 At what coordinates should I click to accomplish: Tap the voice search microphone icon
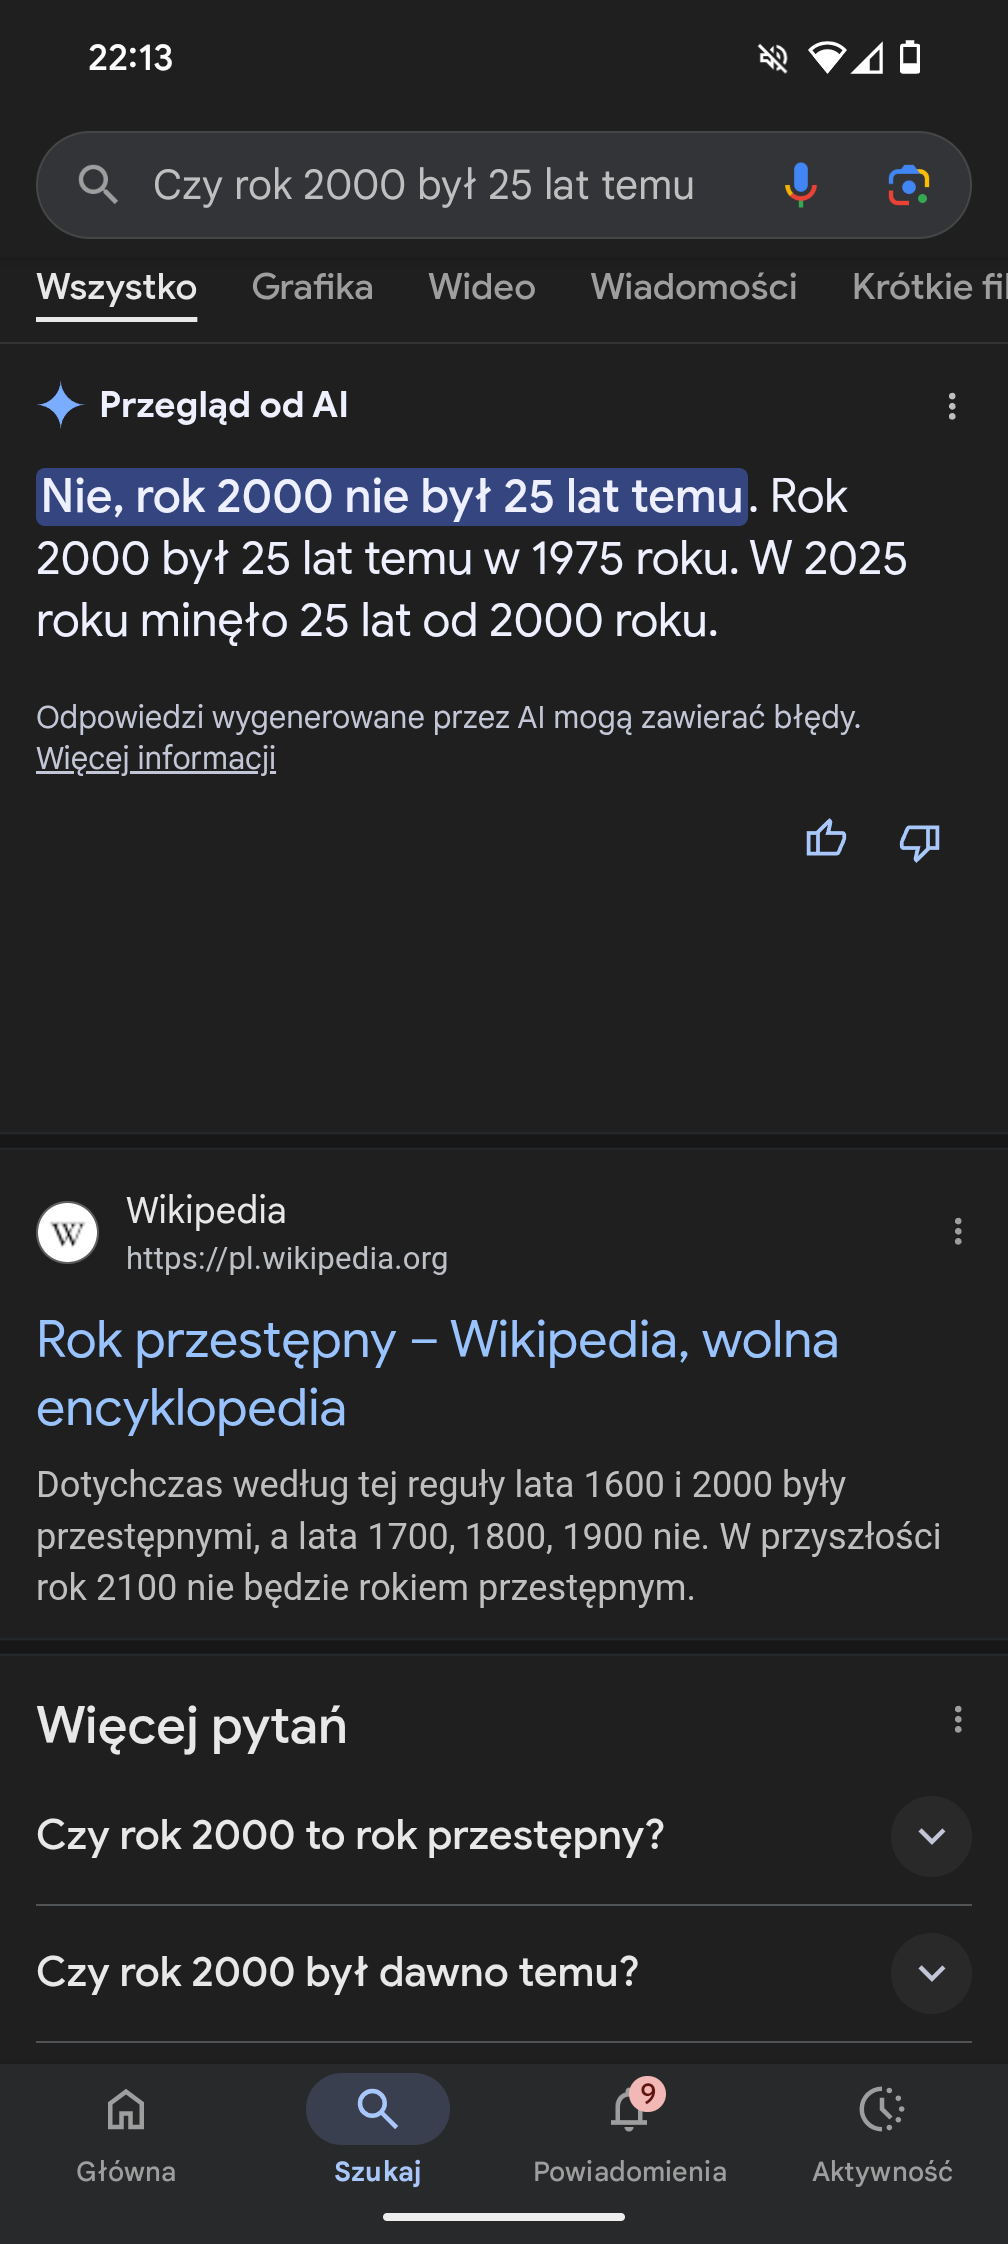point(800,185)
